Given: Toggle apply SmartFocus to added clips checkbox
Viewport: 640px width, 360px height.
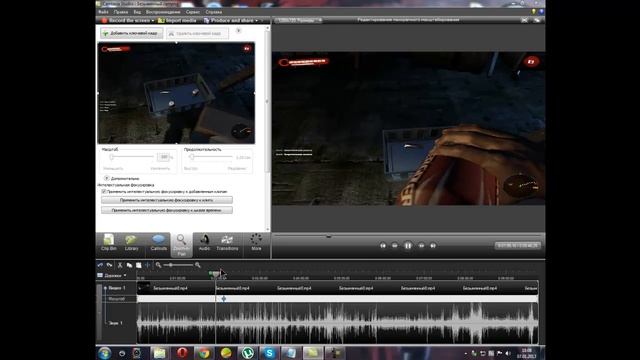Looking at the screenshot, I should point(104,191).
